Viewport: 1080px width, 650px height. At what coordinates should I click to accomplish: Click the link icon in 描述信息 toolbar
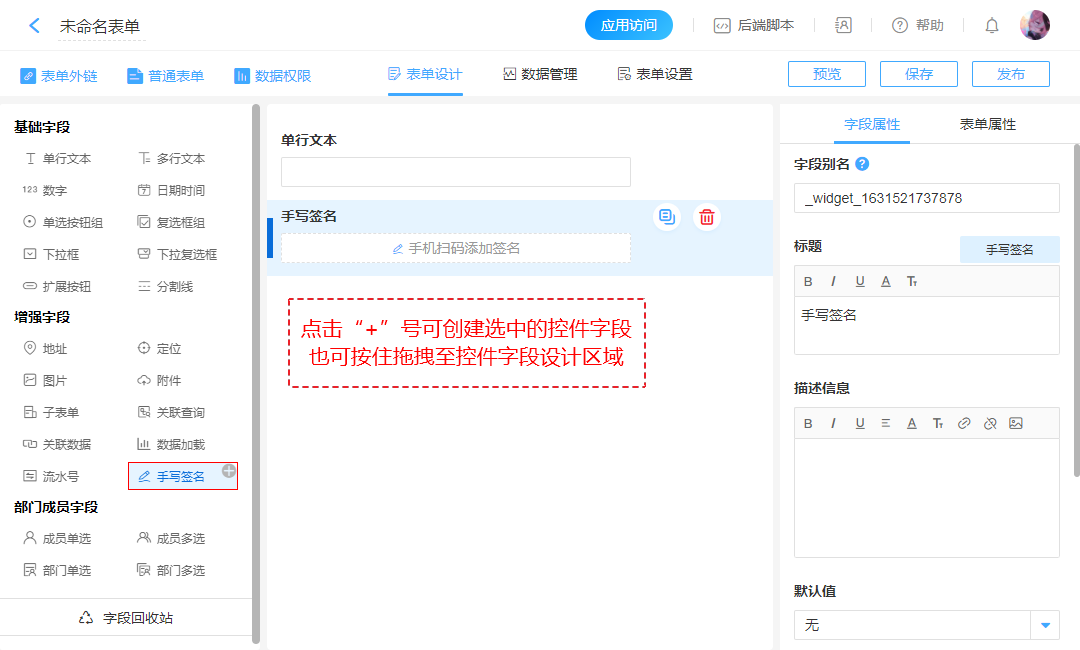[964, 424]
